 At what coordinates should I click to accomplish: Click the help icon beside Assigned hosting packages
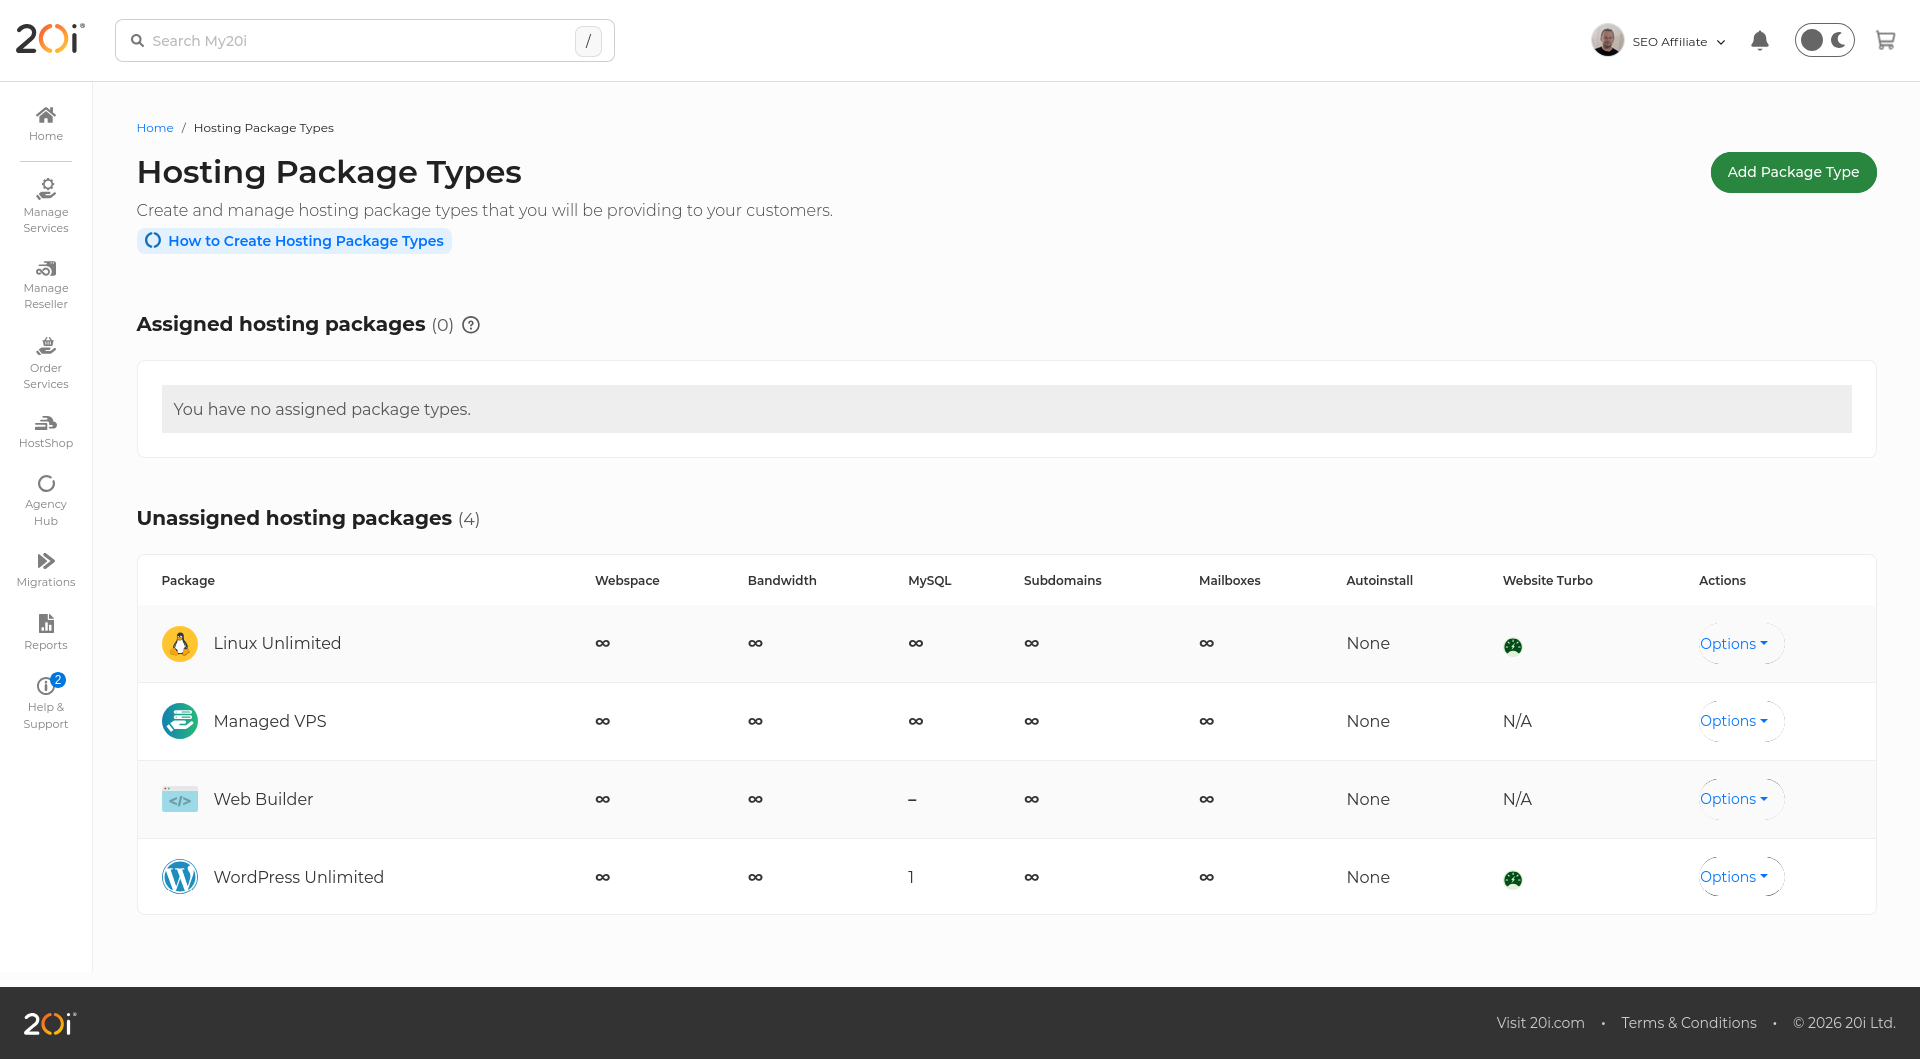point(471,325)
